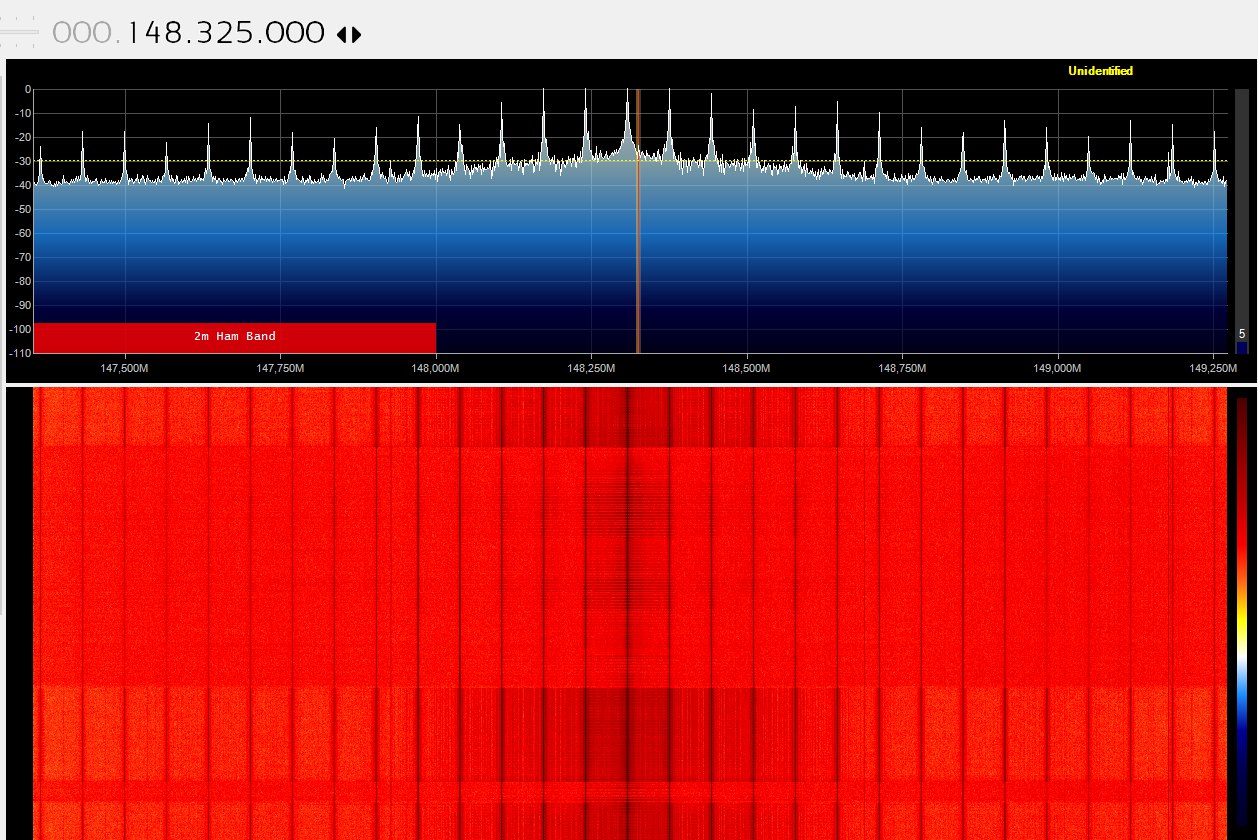This screenshot has width=1258, height=840.
Task: Click the left tuning arrow beside the frequency
Action: pyautogui.click(x=342, y=34)
